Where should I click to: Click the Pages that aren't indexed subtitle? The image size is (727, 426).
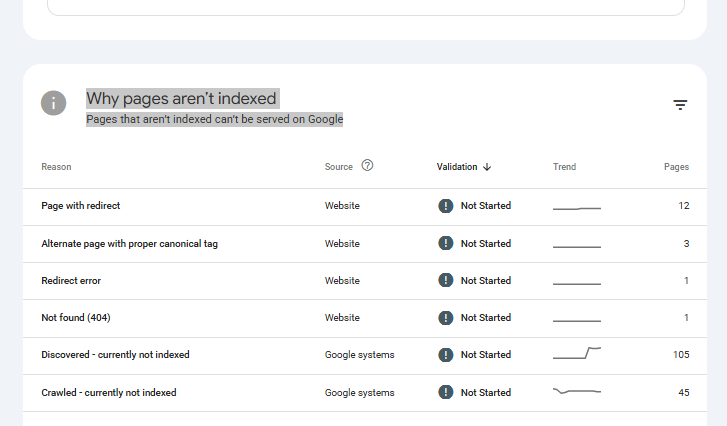(215, 119)
